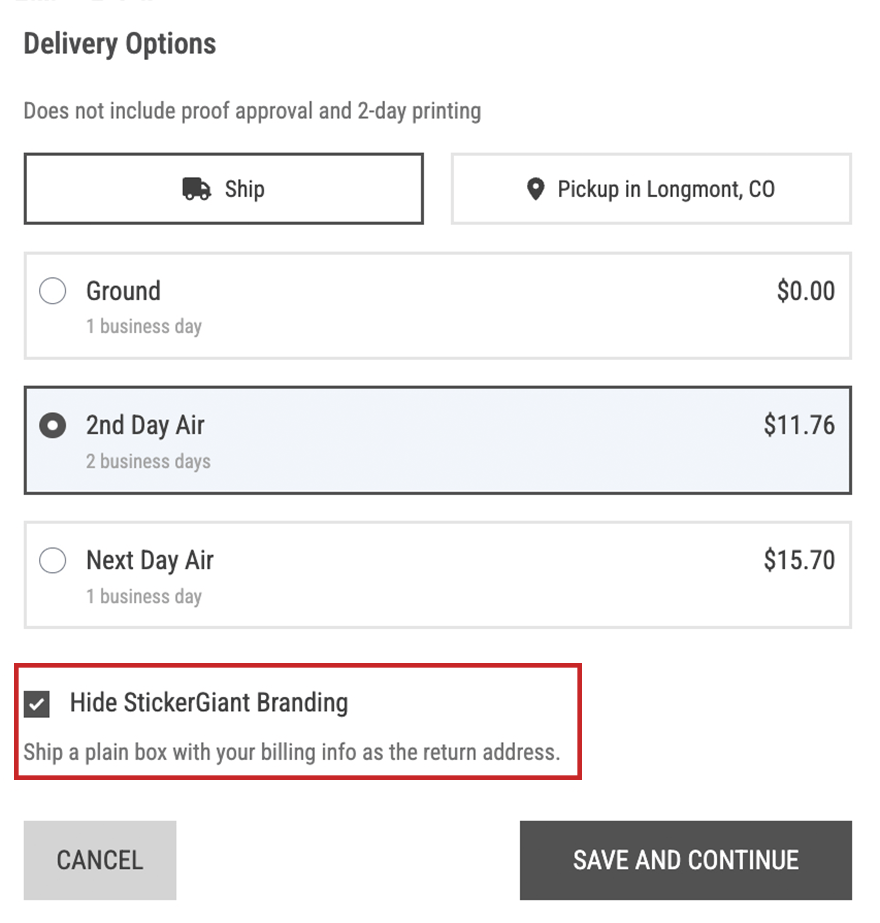
Task: Click the empty circle beside Ground
Action: click(x=52, y=291)
